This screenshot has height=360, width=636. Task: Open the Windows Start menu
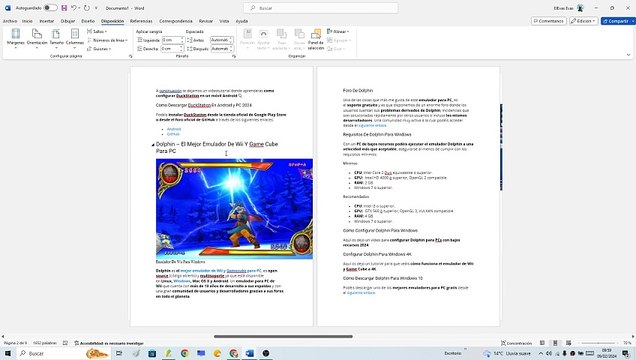click(x=7, y=354)
